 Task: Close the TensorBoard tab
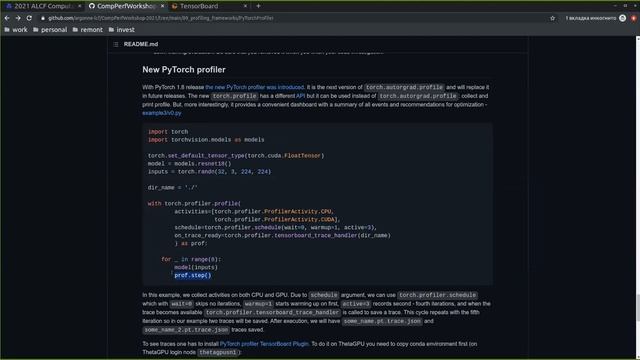245,6
